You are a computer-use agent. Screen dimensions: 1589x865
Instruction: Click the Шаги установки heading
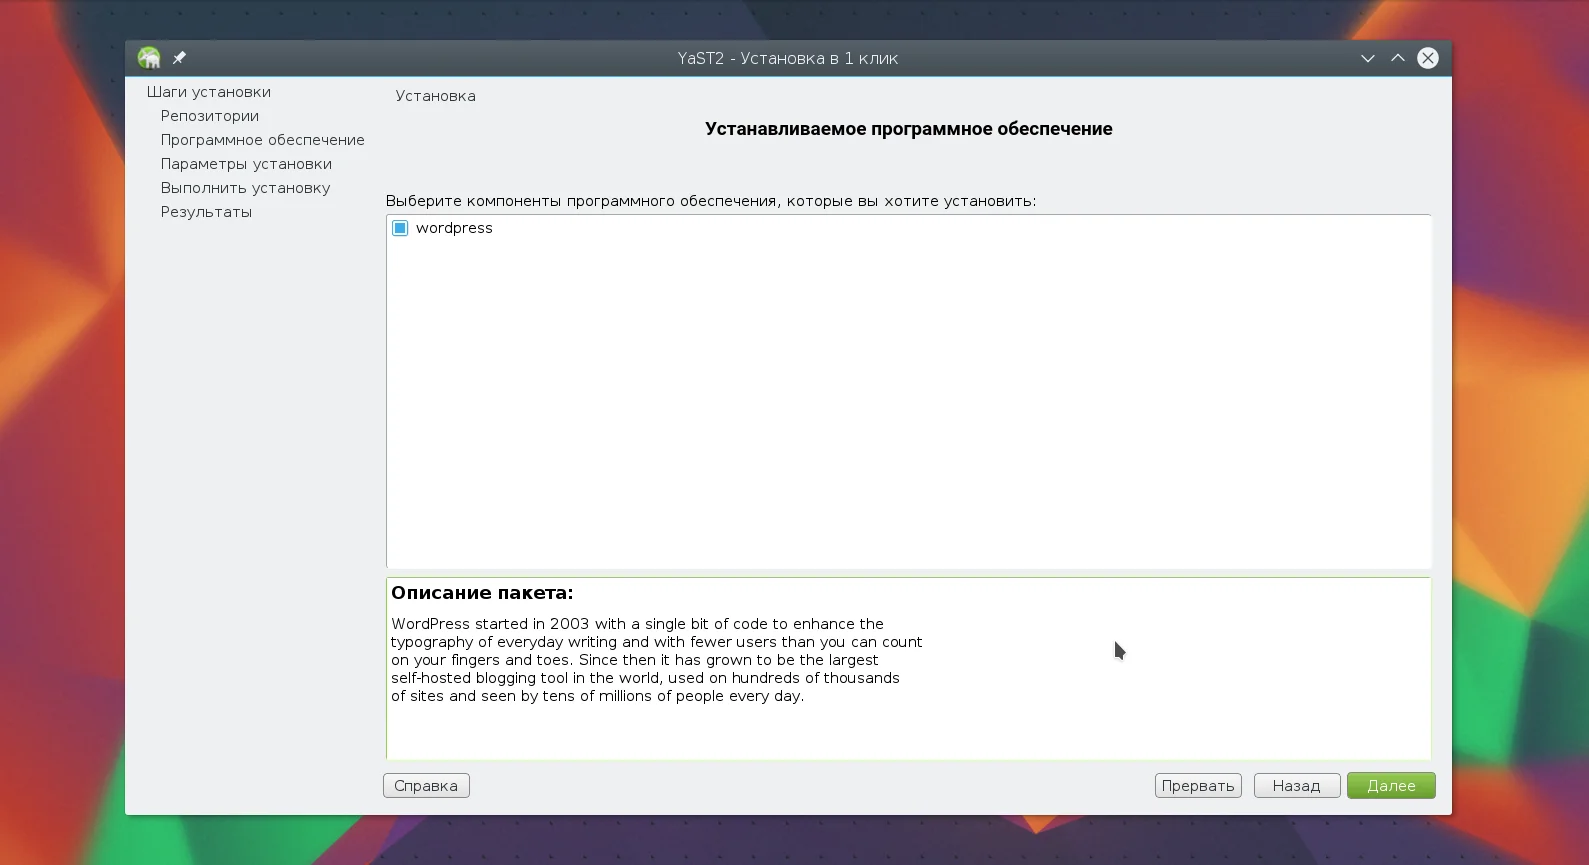click(x=209, y=92)
